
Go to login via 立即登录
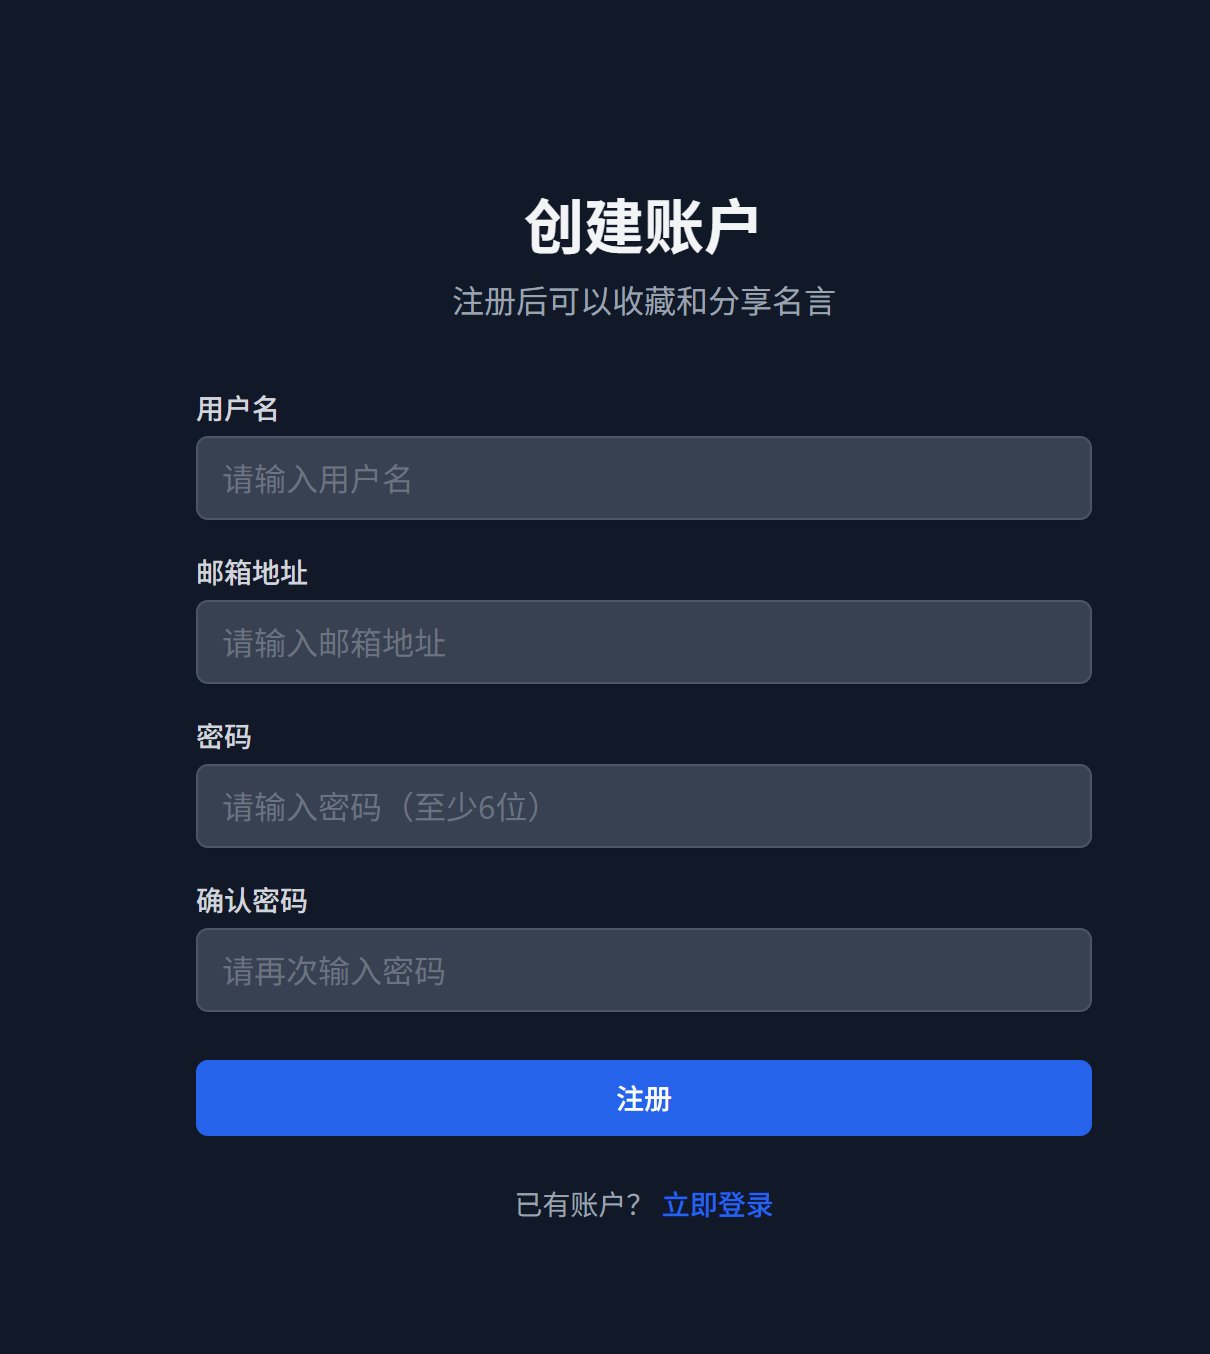(717, 1205)
